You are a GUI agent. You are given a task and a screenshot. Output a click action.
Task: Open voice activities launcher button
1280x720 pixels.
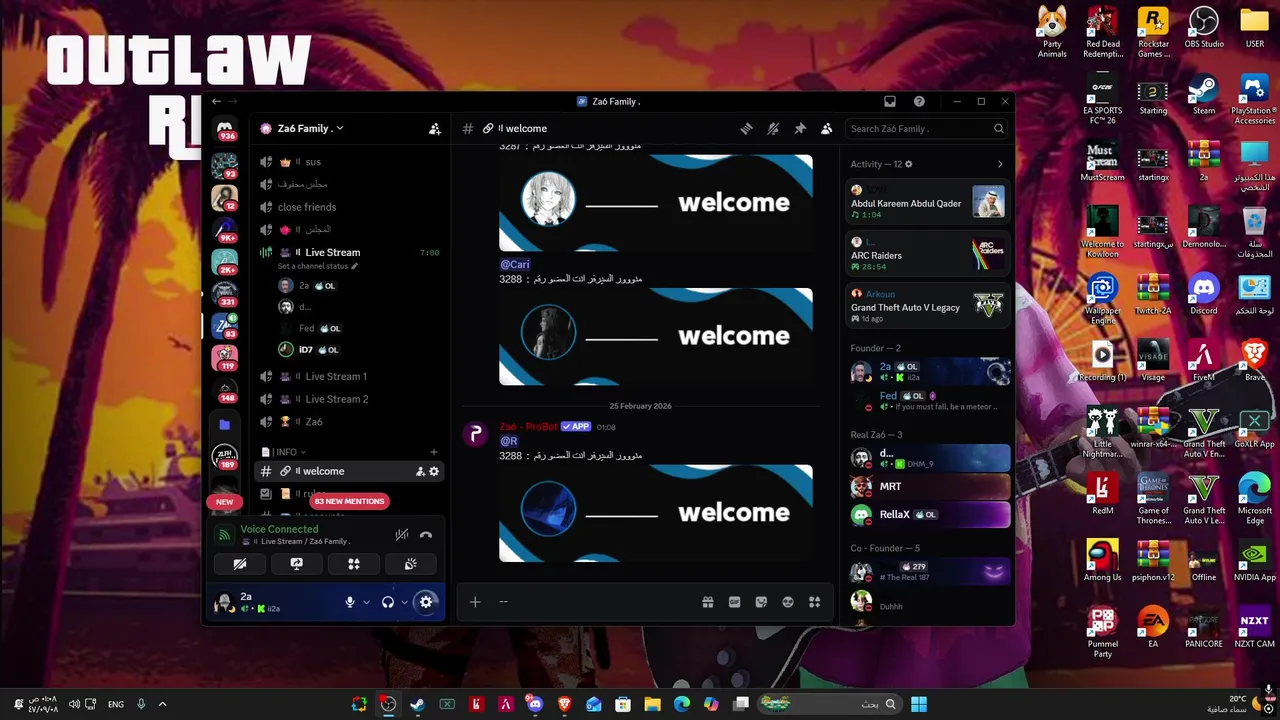point(353,564)
